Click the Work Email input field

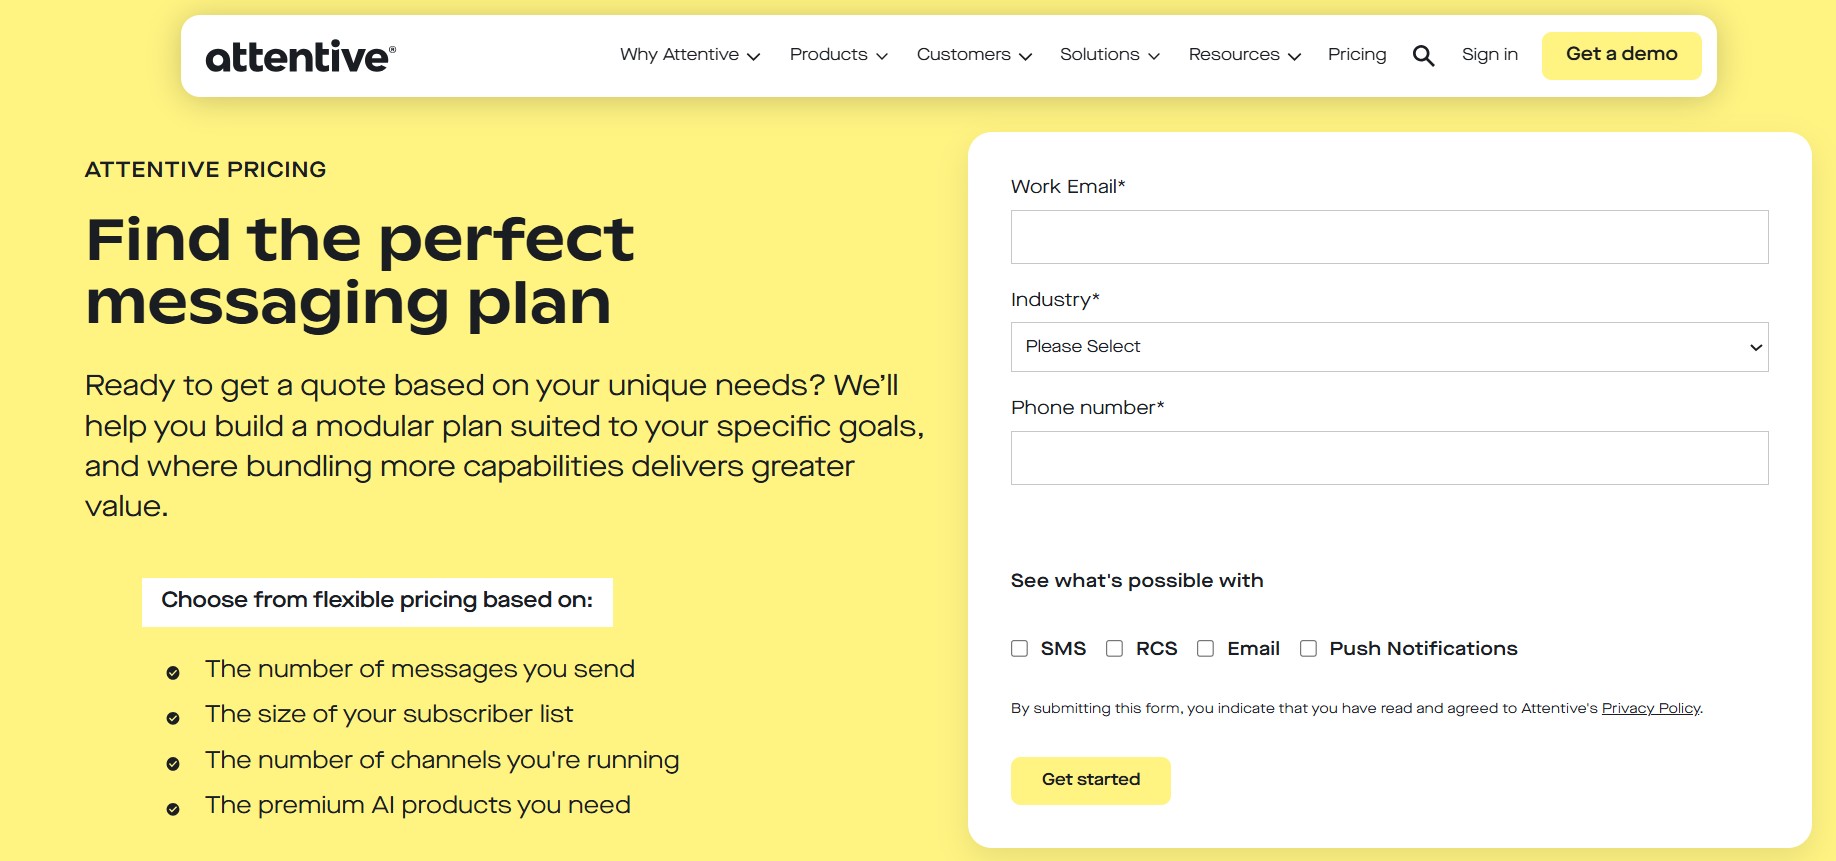[x=1388, y=237]
